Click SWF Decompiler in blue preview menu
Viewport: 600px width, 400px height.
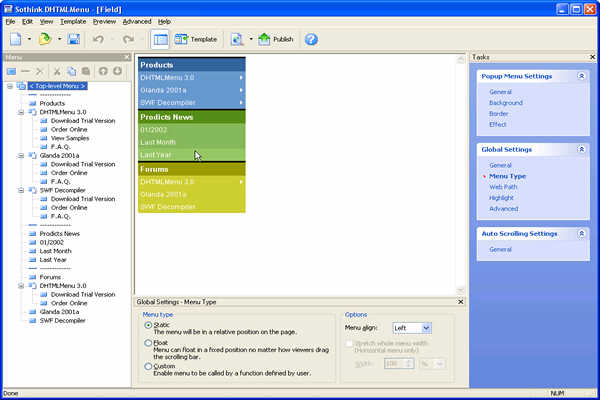click(191, 103)
